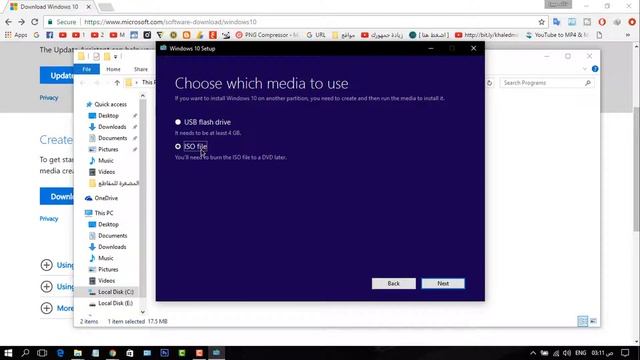This screenshot has height=360, width=640.
Task: Select Local Disk (C:)
Action: coord(111,292)
